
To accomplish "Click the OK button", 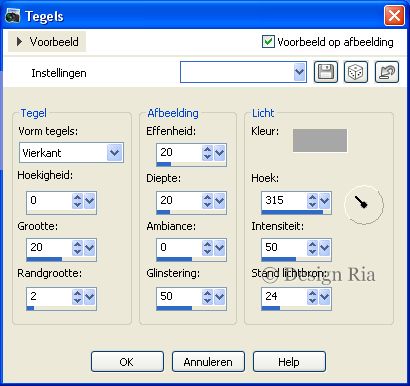I will point(127,362).
